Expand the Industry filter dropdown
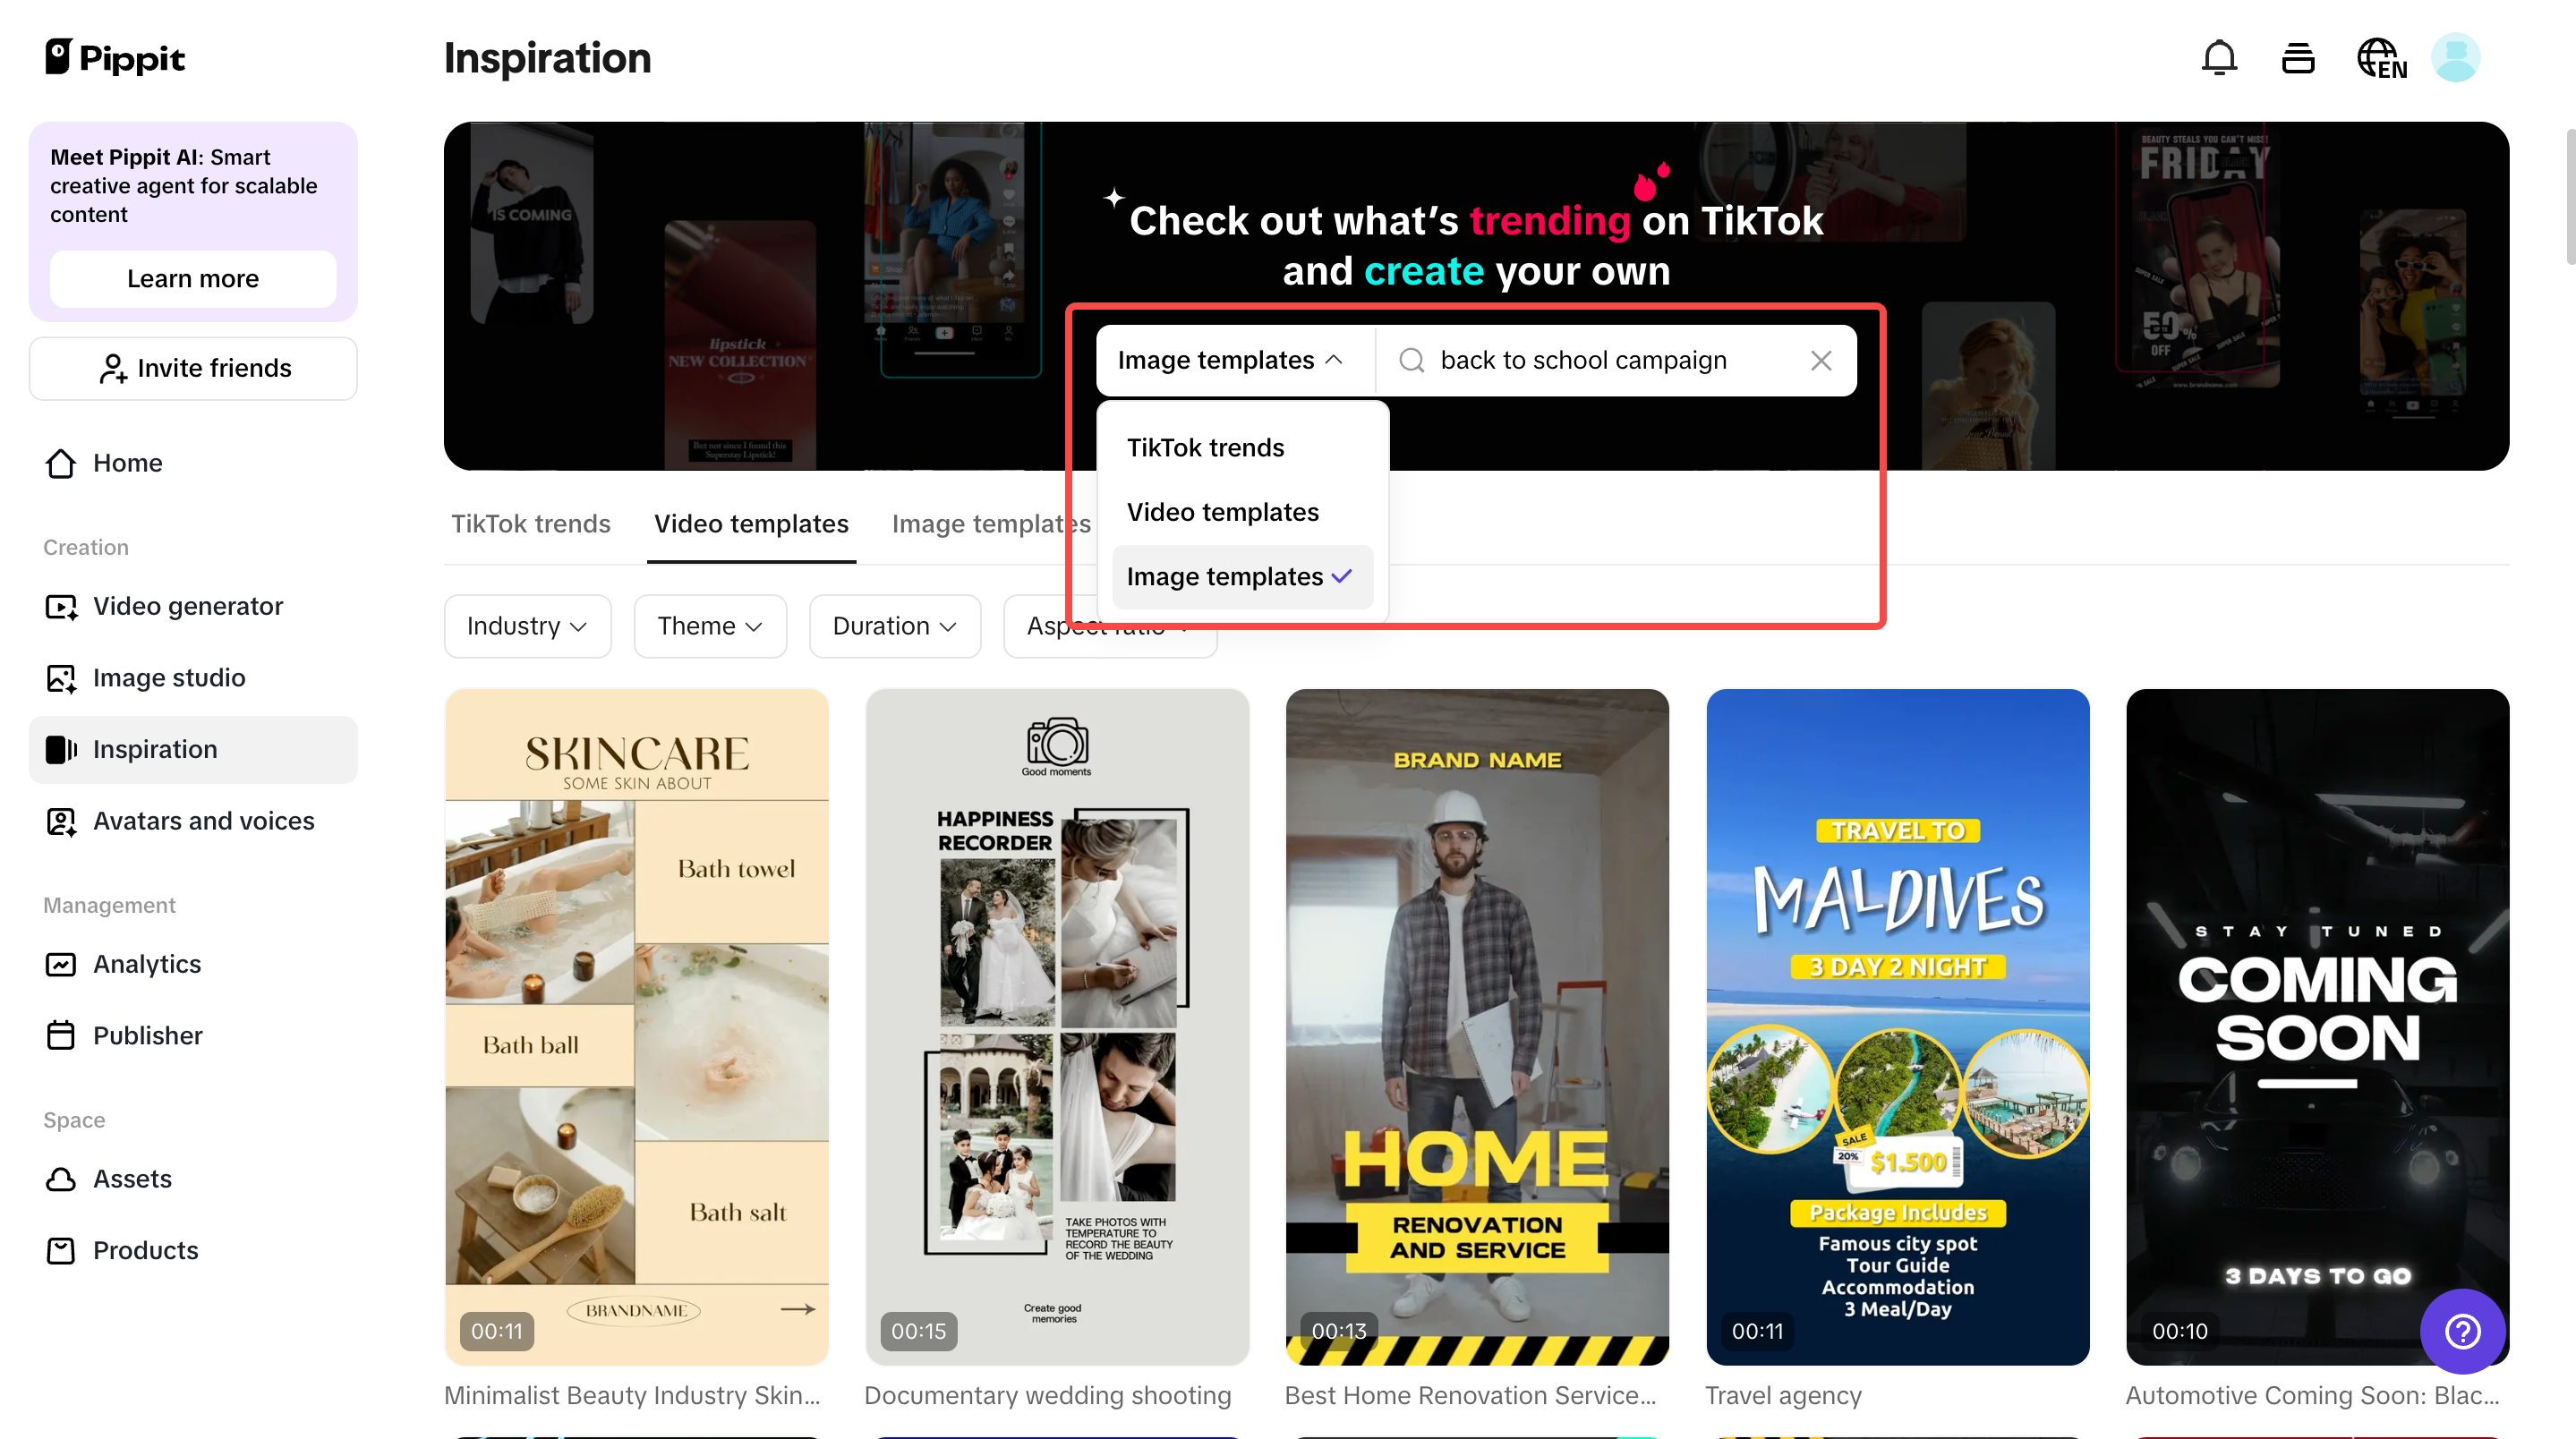The image size is (2576, 1439). pyautogui.click(x=527, y=626)
